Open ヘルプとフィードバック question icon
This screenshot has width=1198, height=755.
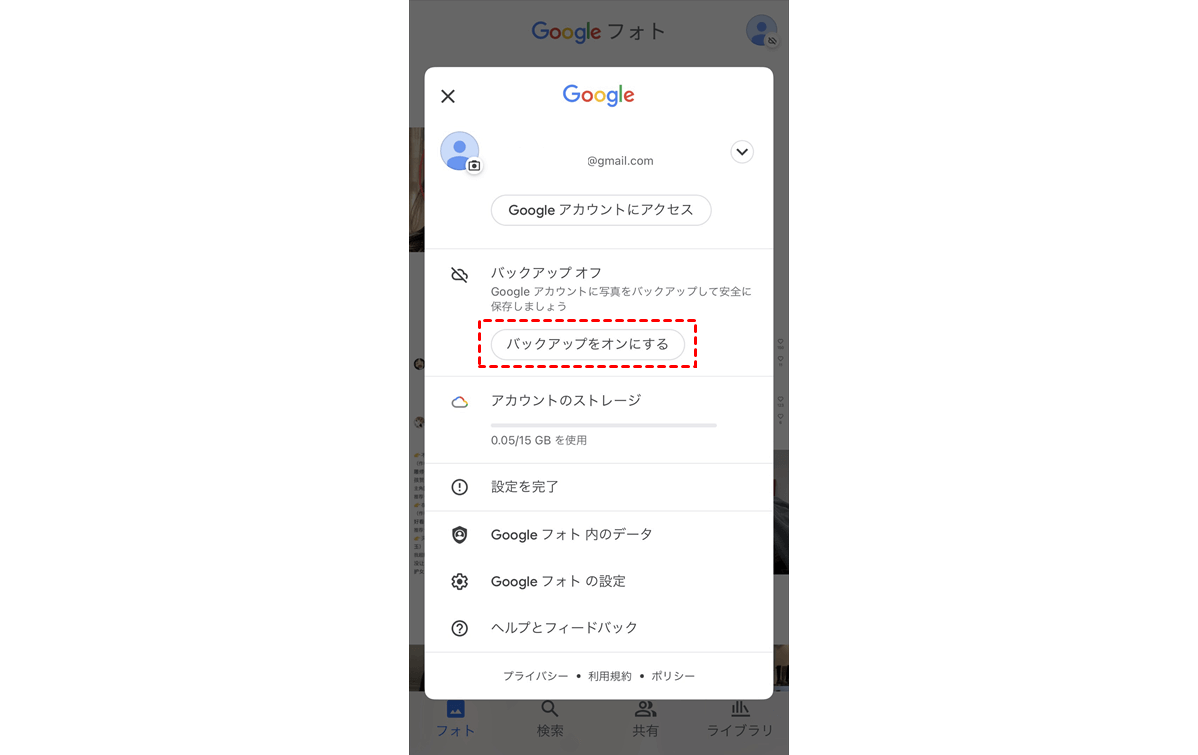point(459,628)
